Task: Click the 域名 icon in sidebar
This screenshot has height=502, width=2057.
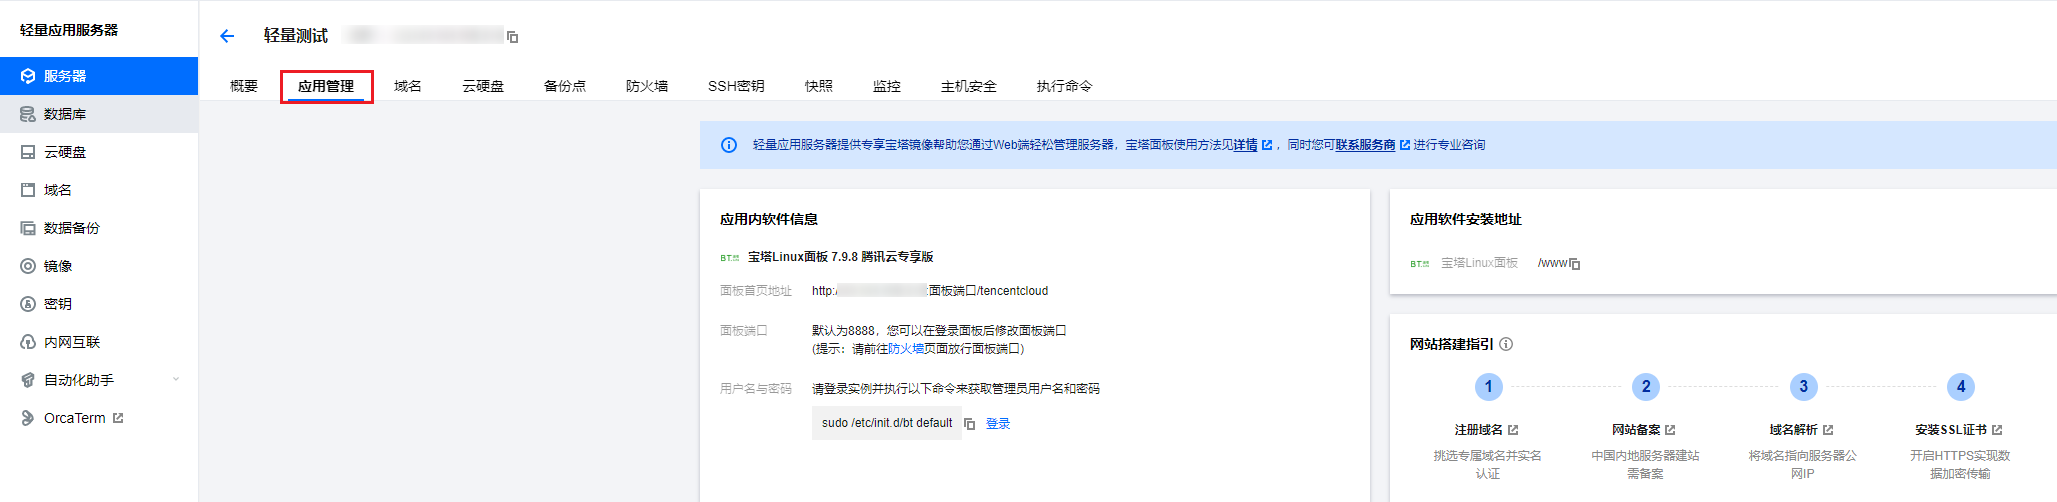Action: [28, 190]
